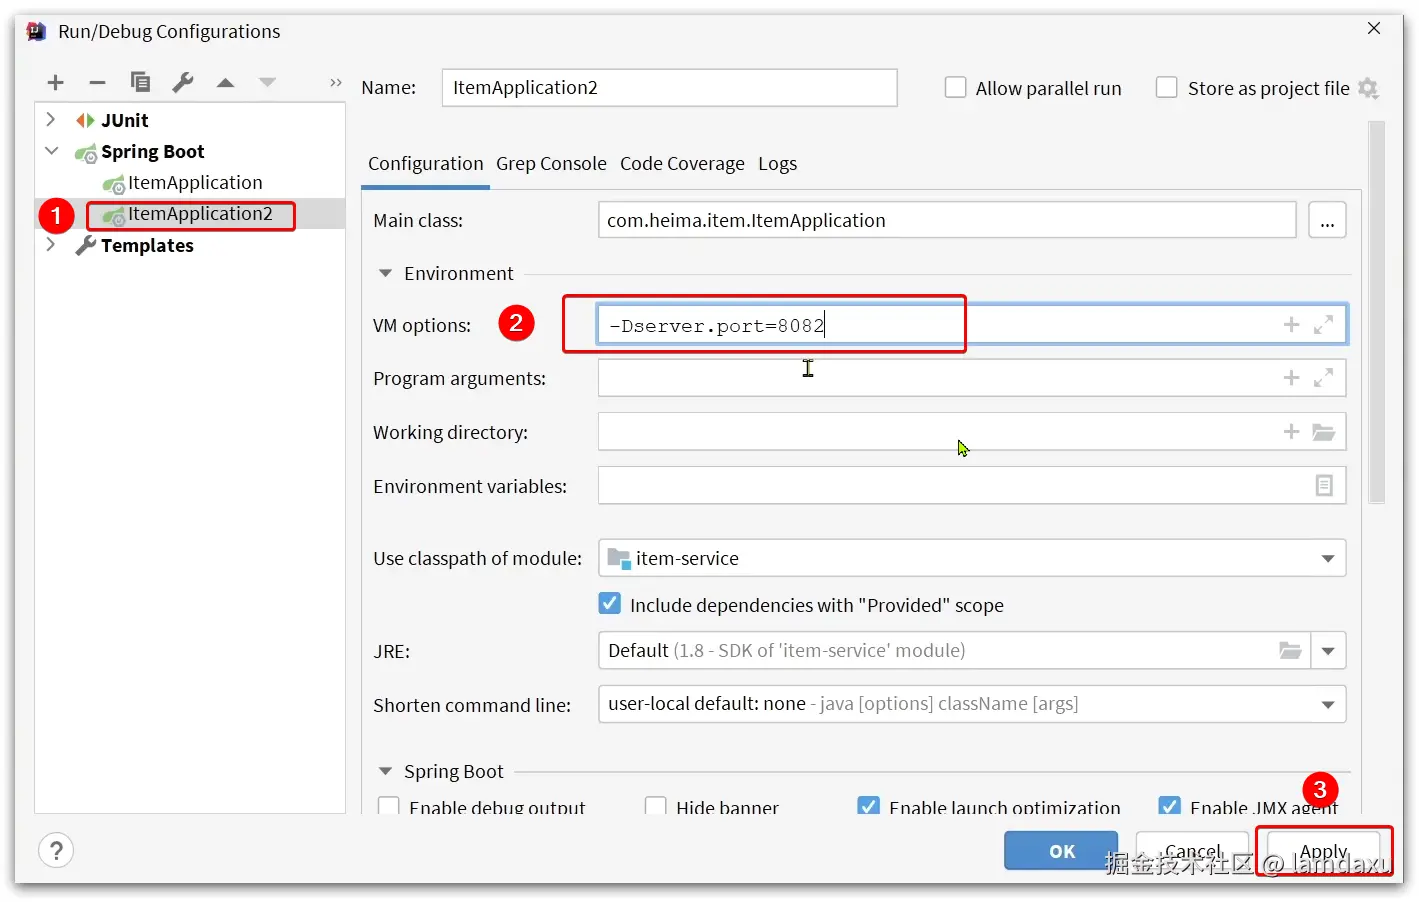Click the Edit Templates wrench icon

183,83
